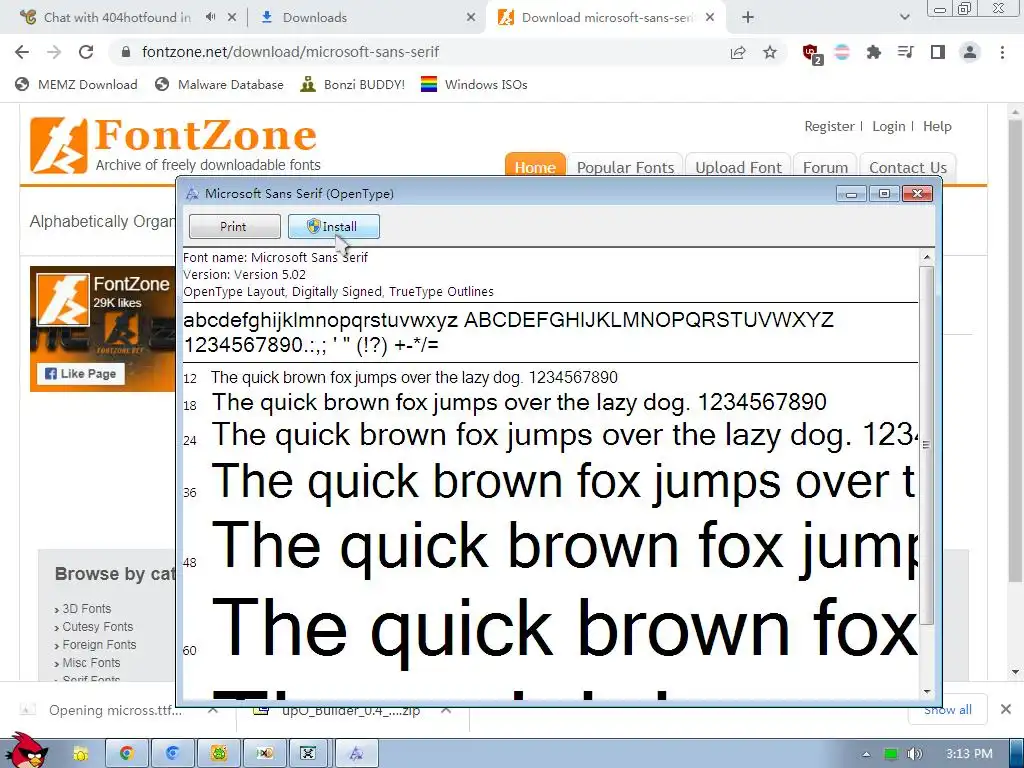Open the Misc Fonts category
Screen dimensions: 1024x768
point(91,663)
